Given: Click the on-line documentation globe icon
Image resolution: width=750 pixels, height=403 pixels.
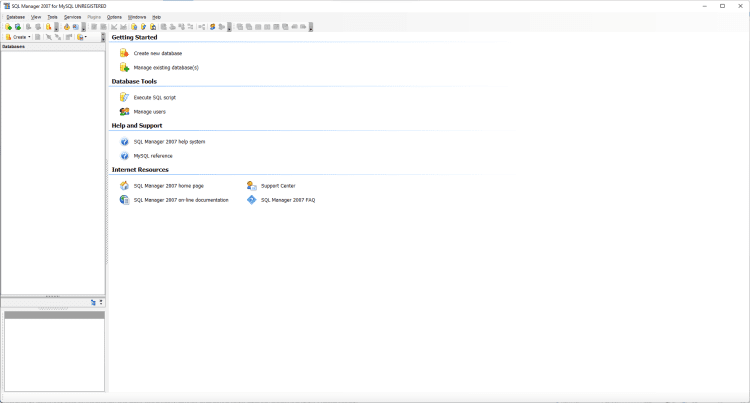Looking at the screenshot, I should coord(124,200).
